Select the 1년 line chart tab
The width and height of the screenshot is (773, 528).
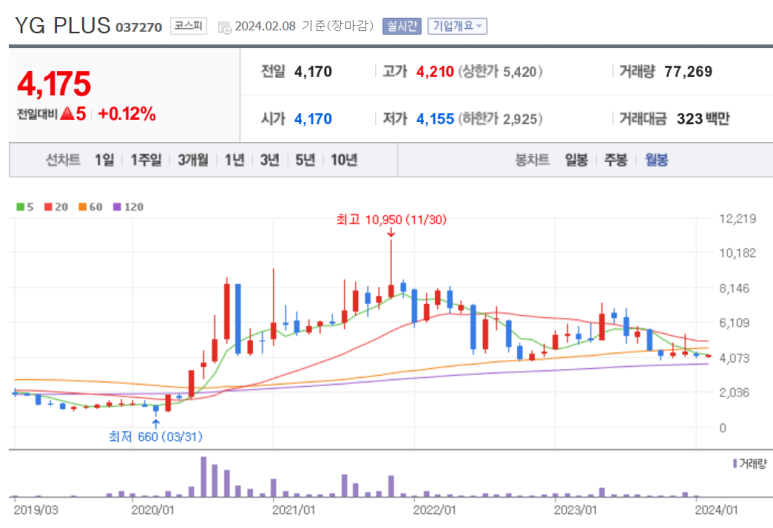(x=235, y=160)
